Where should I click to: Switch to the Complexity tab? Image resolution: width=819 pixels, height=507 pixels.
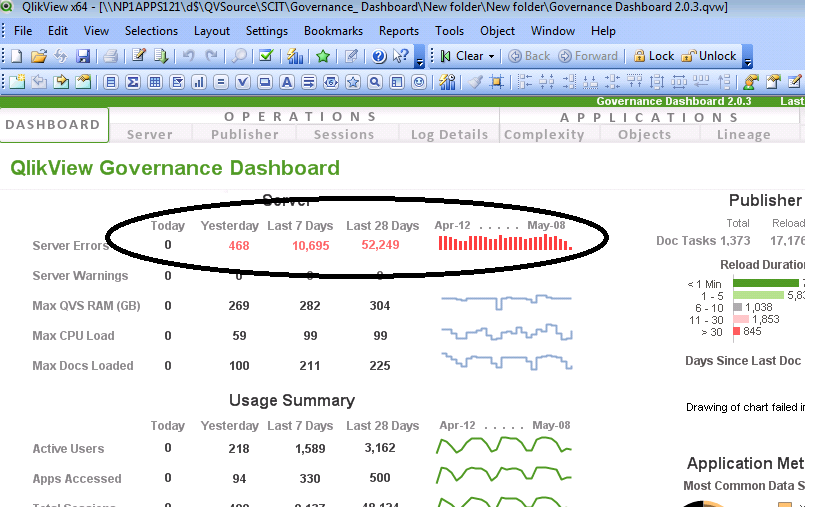(x=544, y=135)
